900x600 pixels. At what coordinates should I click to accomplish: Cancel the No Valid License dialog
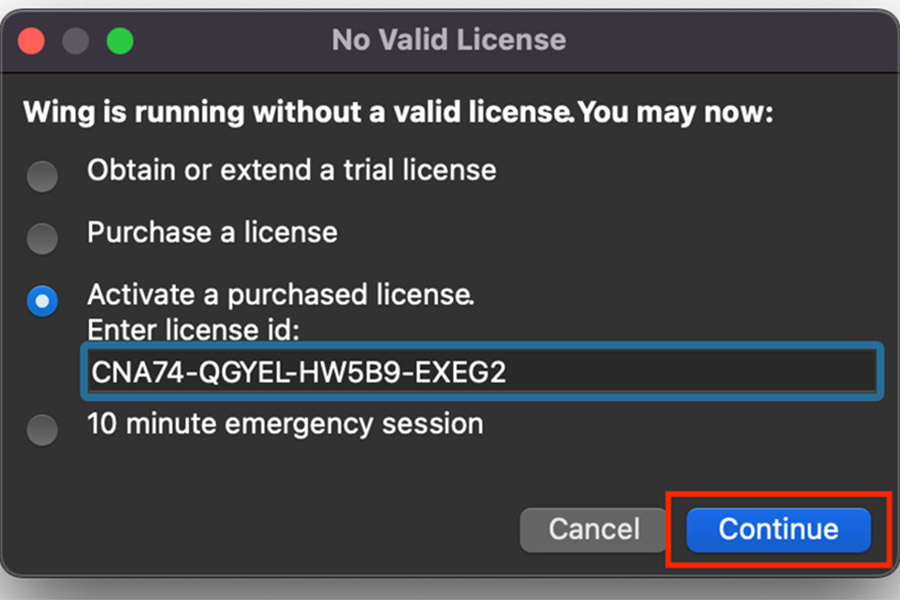tap(593, 529)
